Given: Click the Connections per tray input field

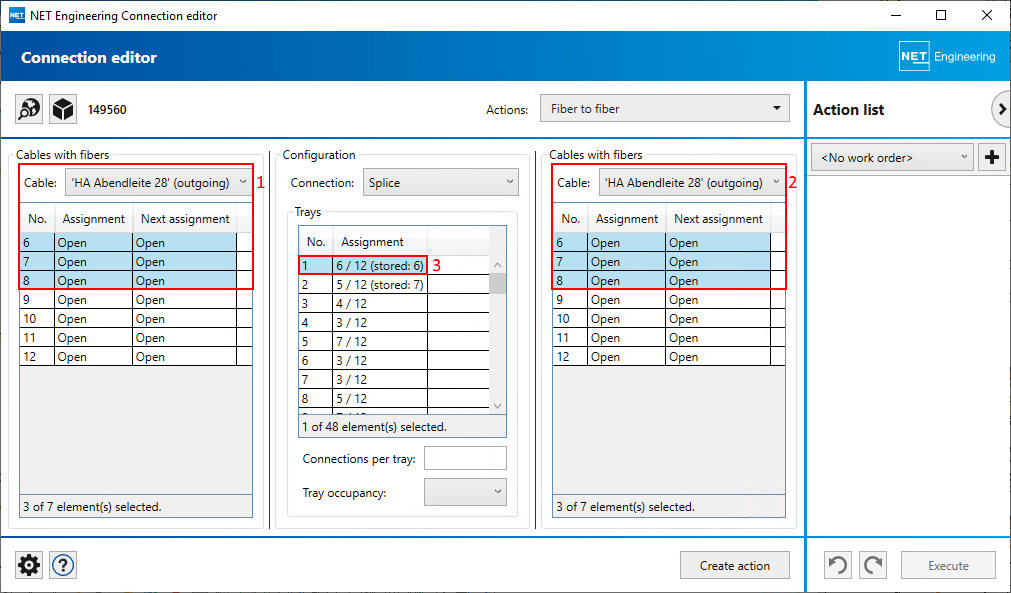Looking at the screenshot, I should [x=465, y=458].
